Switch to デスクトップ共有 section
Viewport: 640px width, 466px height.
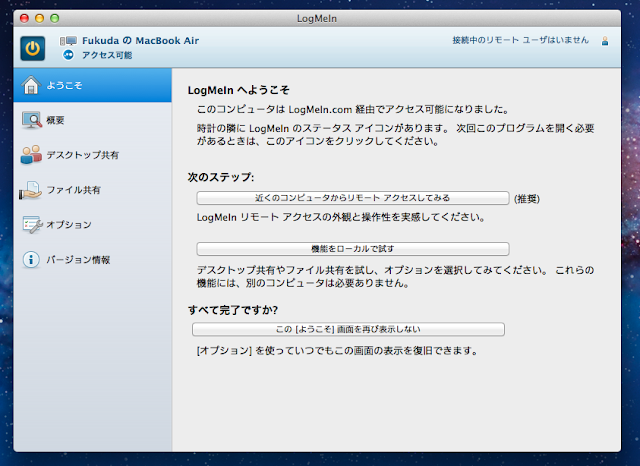[93, 155]
